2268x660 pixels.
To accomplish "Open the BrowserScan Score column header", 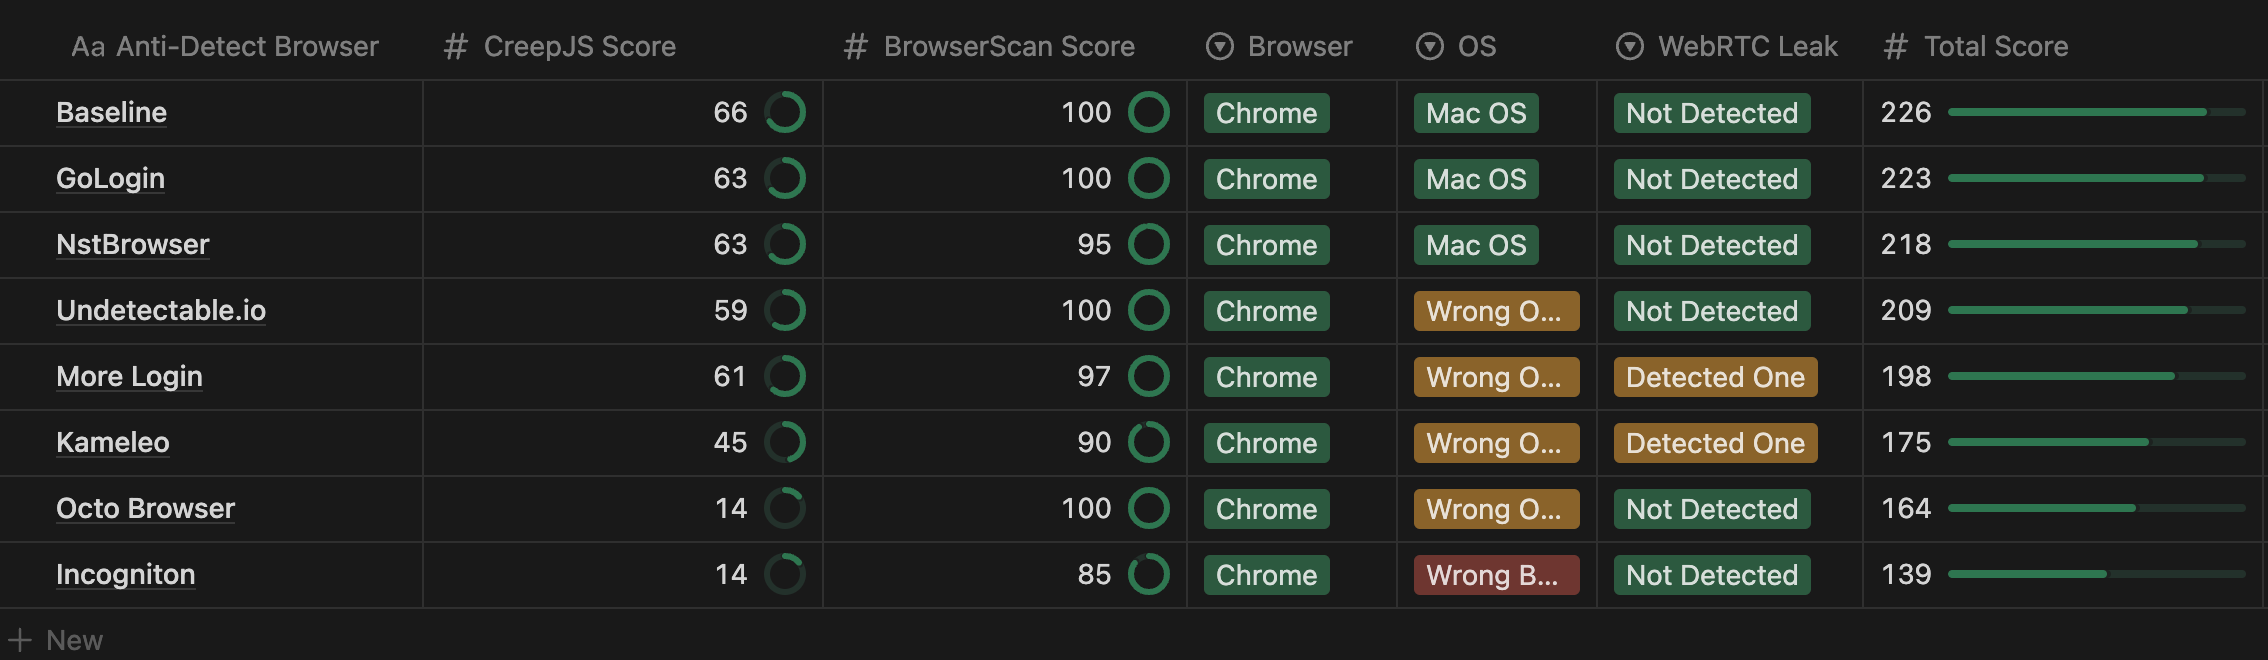I will [x=989, y=46].
